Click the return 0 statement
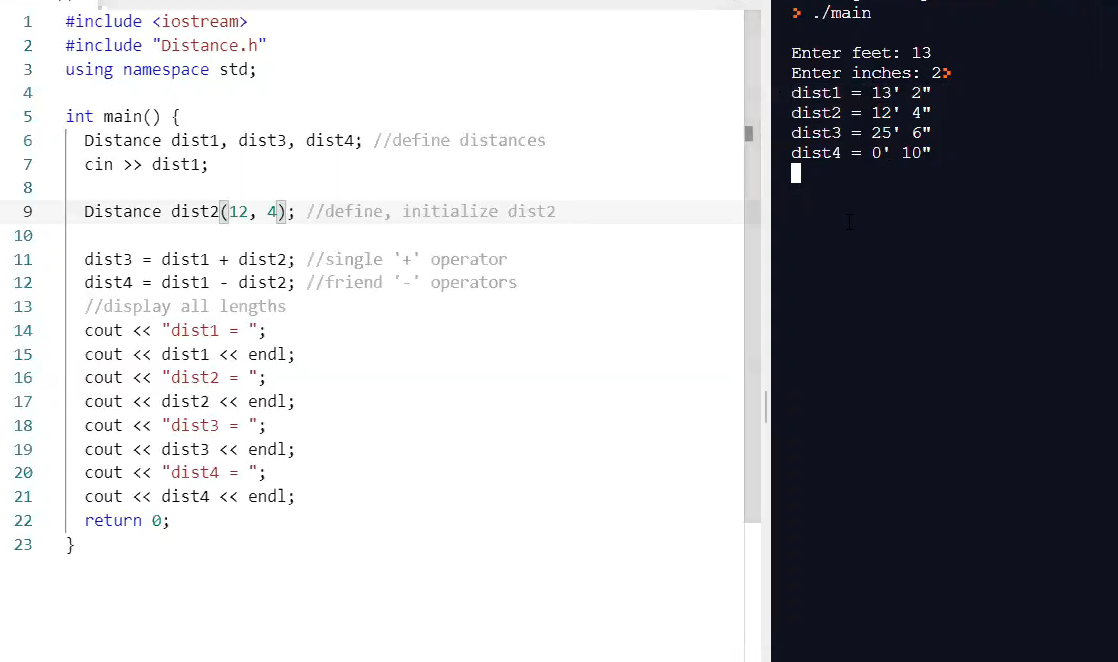 point(125,520)
